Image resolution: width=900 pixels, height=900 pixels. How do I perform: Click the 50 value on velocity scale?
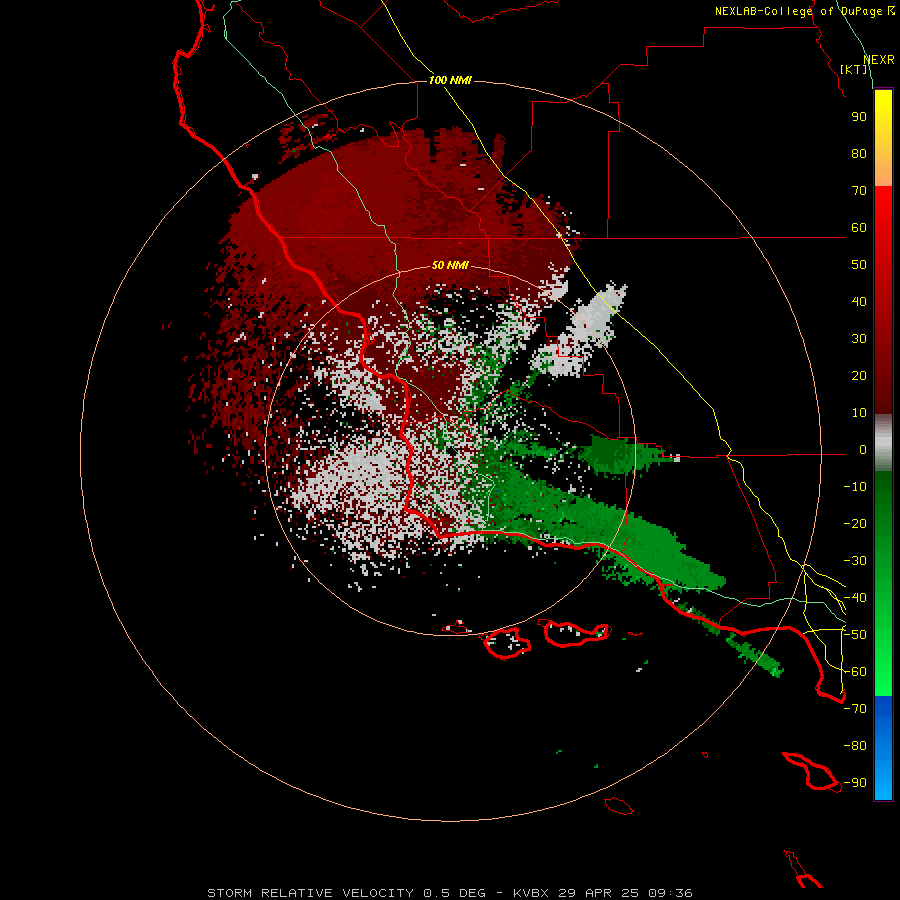click(x=859, y=265)
